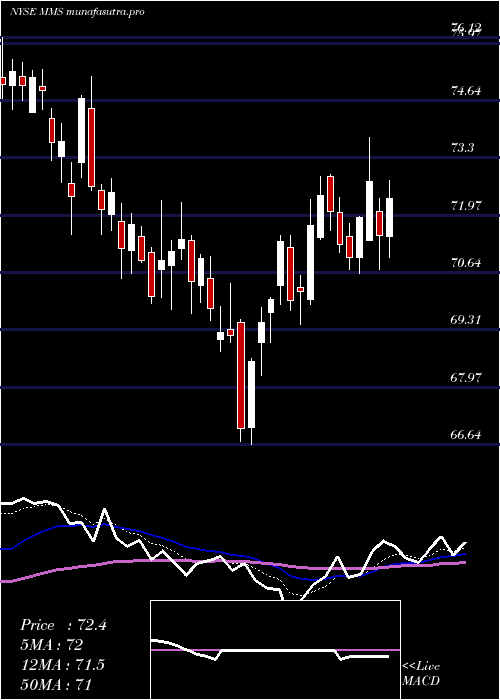Screen dimensions: 500x700
Task: Click the <<Live MACD label
Action: coord(421,674)
